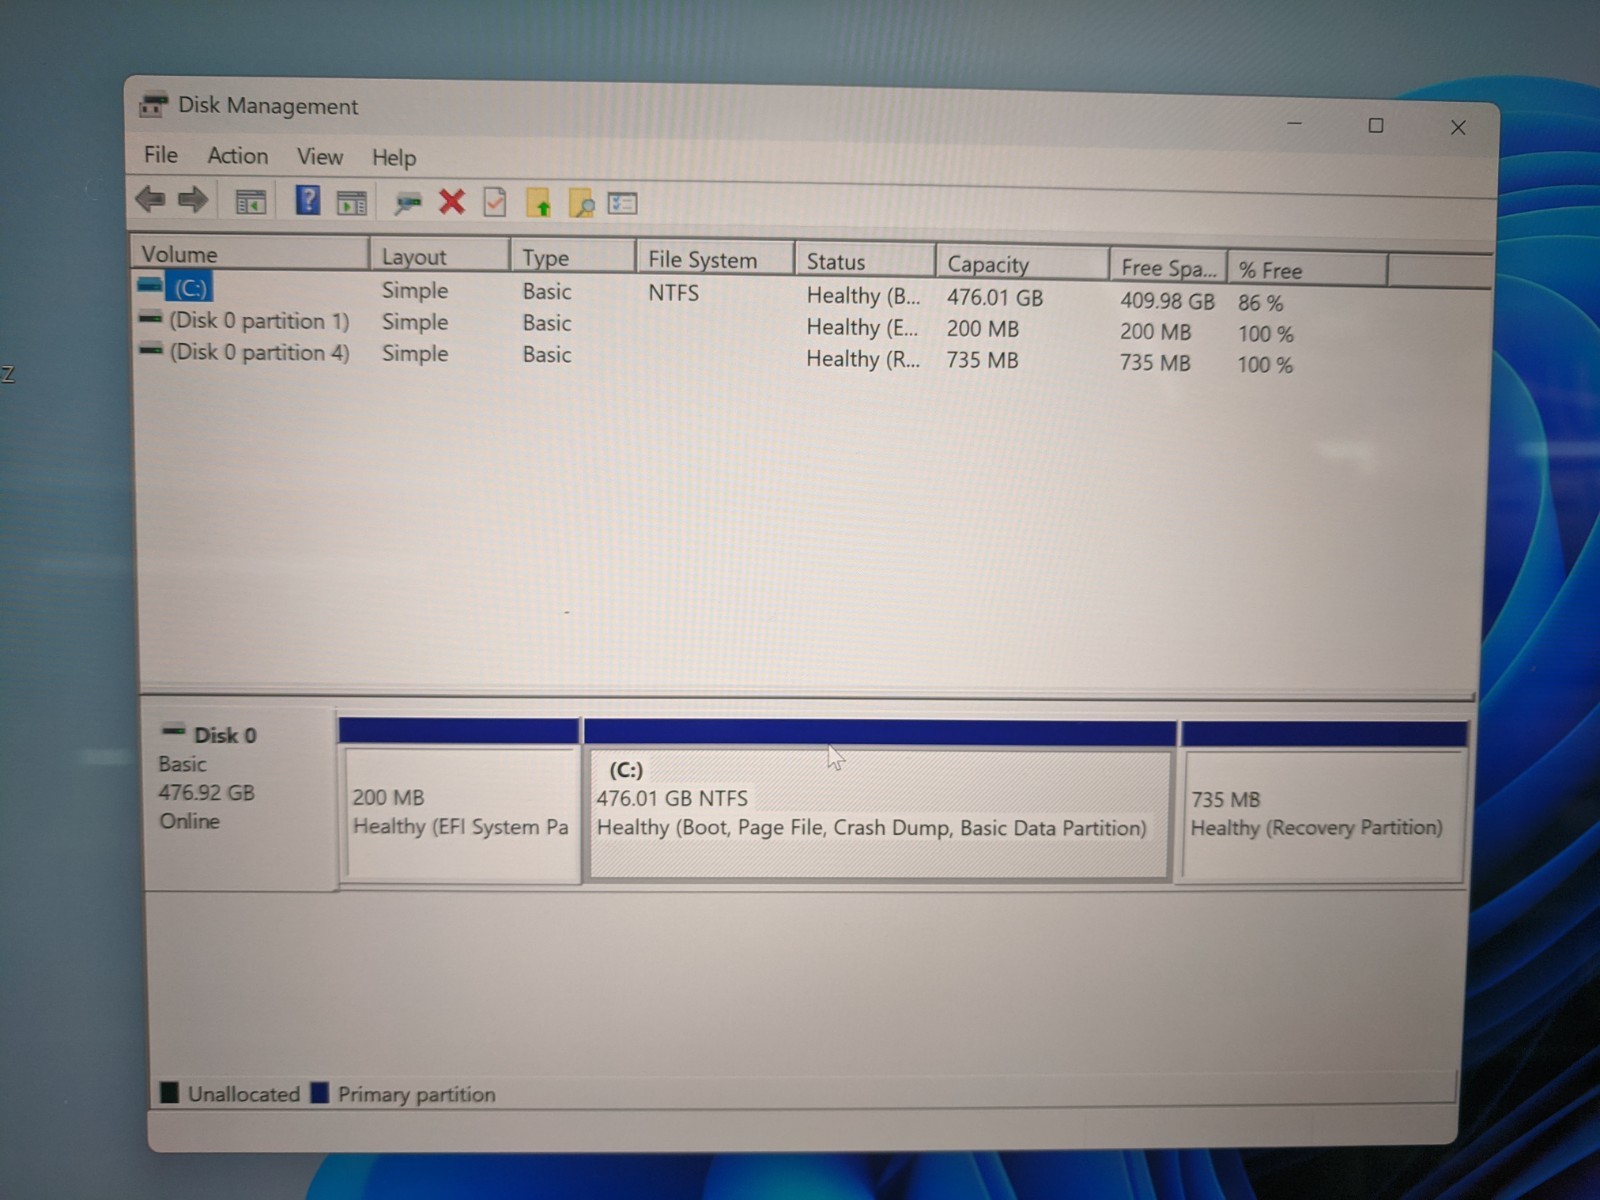The width and height of the screenshot is (1600, 1200).
Task: Click the Properties checkmark page icon
Action: pos(495,203)
